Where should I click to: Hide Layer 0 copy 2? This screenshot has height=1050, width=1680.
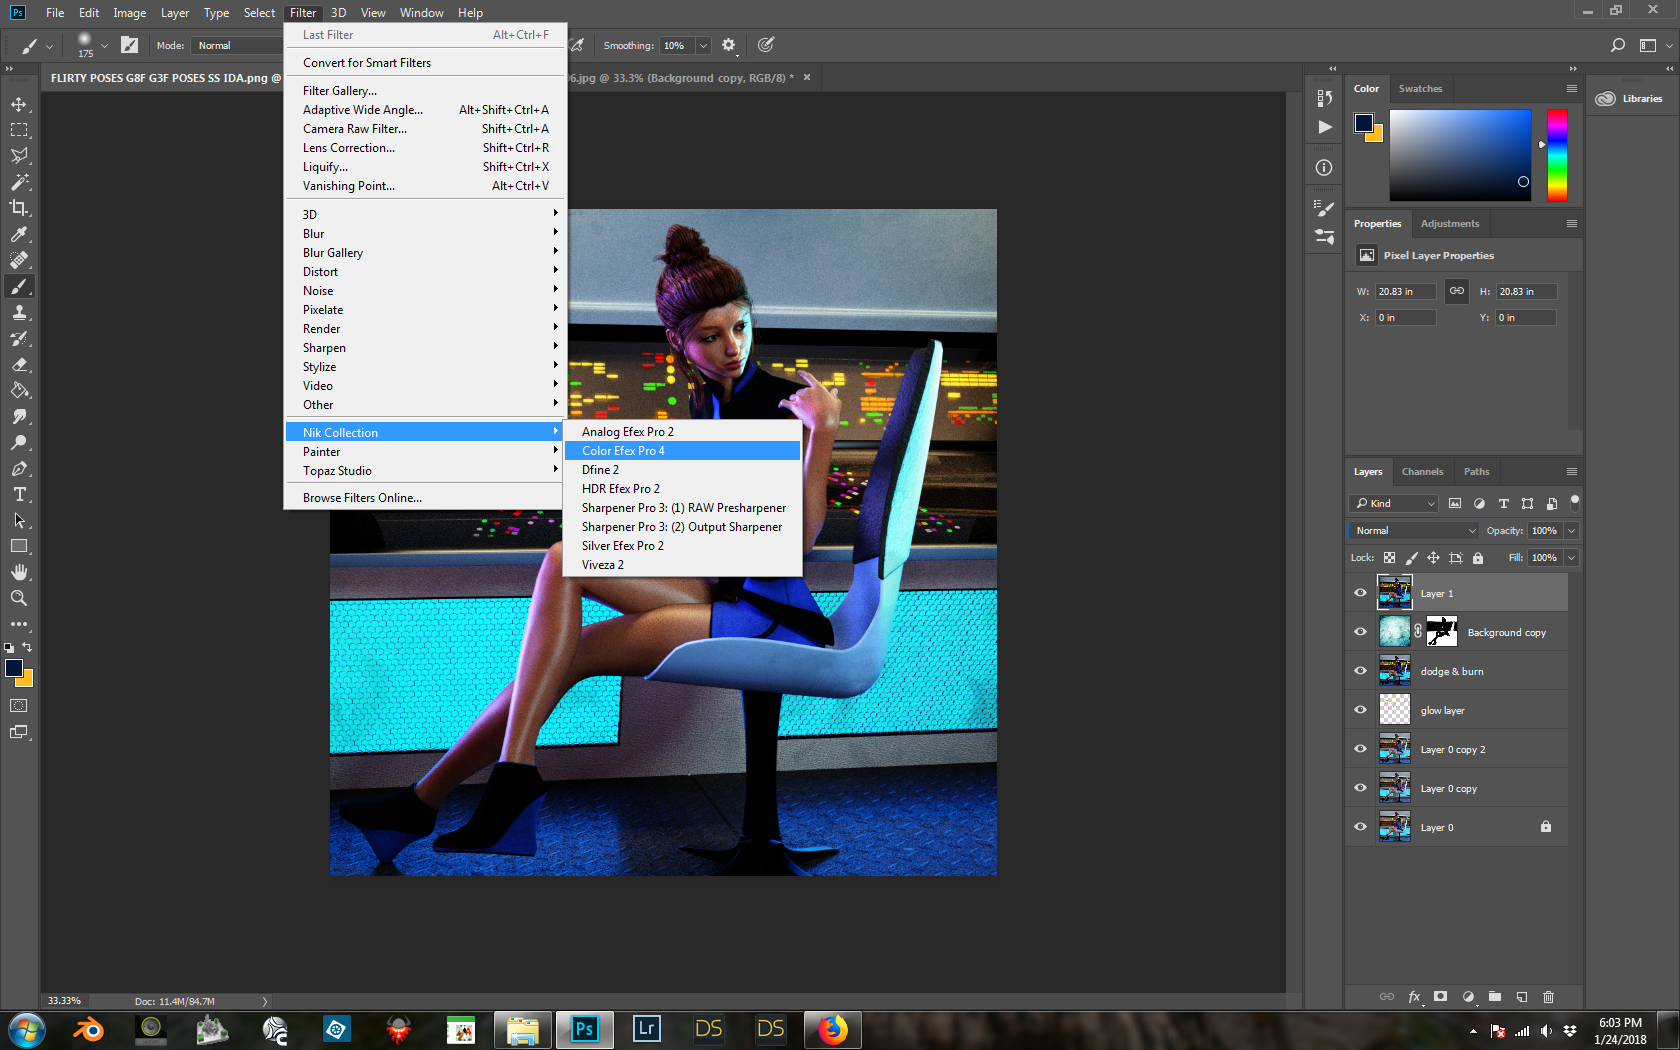(1360, 749)
